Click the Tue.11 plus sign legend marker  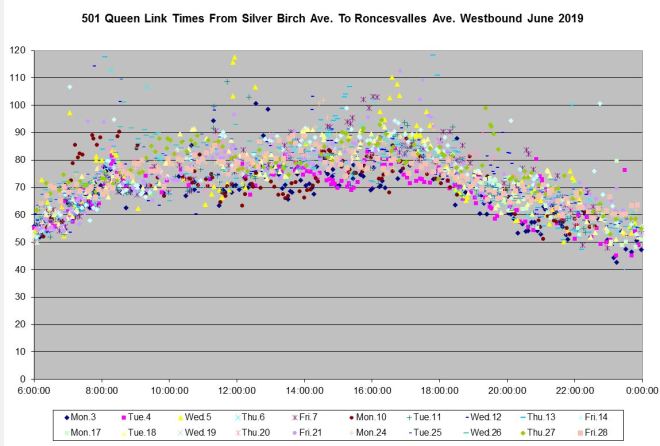[408, 417]
